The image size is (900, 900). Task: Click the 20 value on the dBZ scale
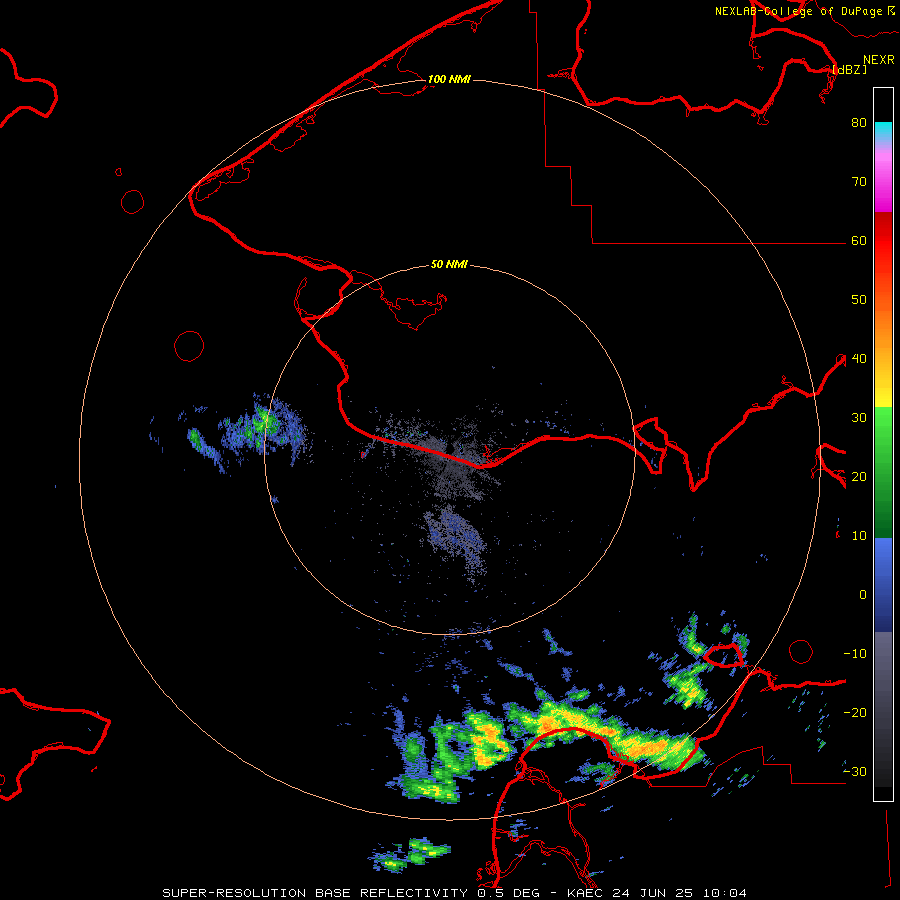859,477
